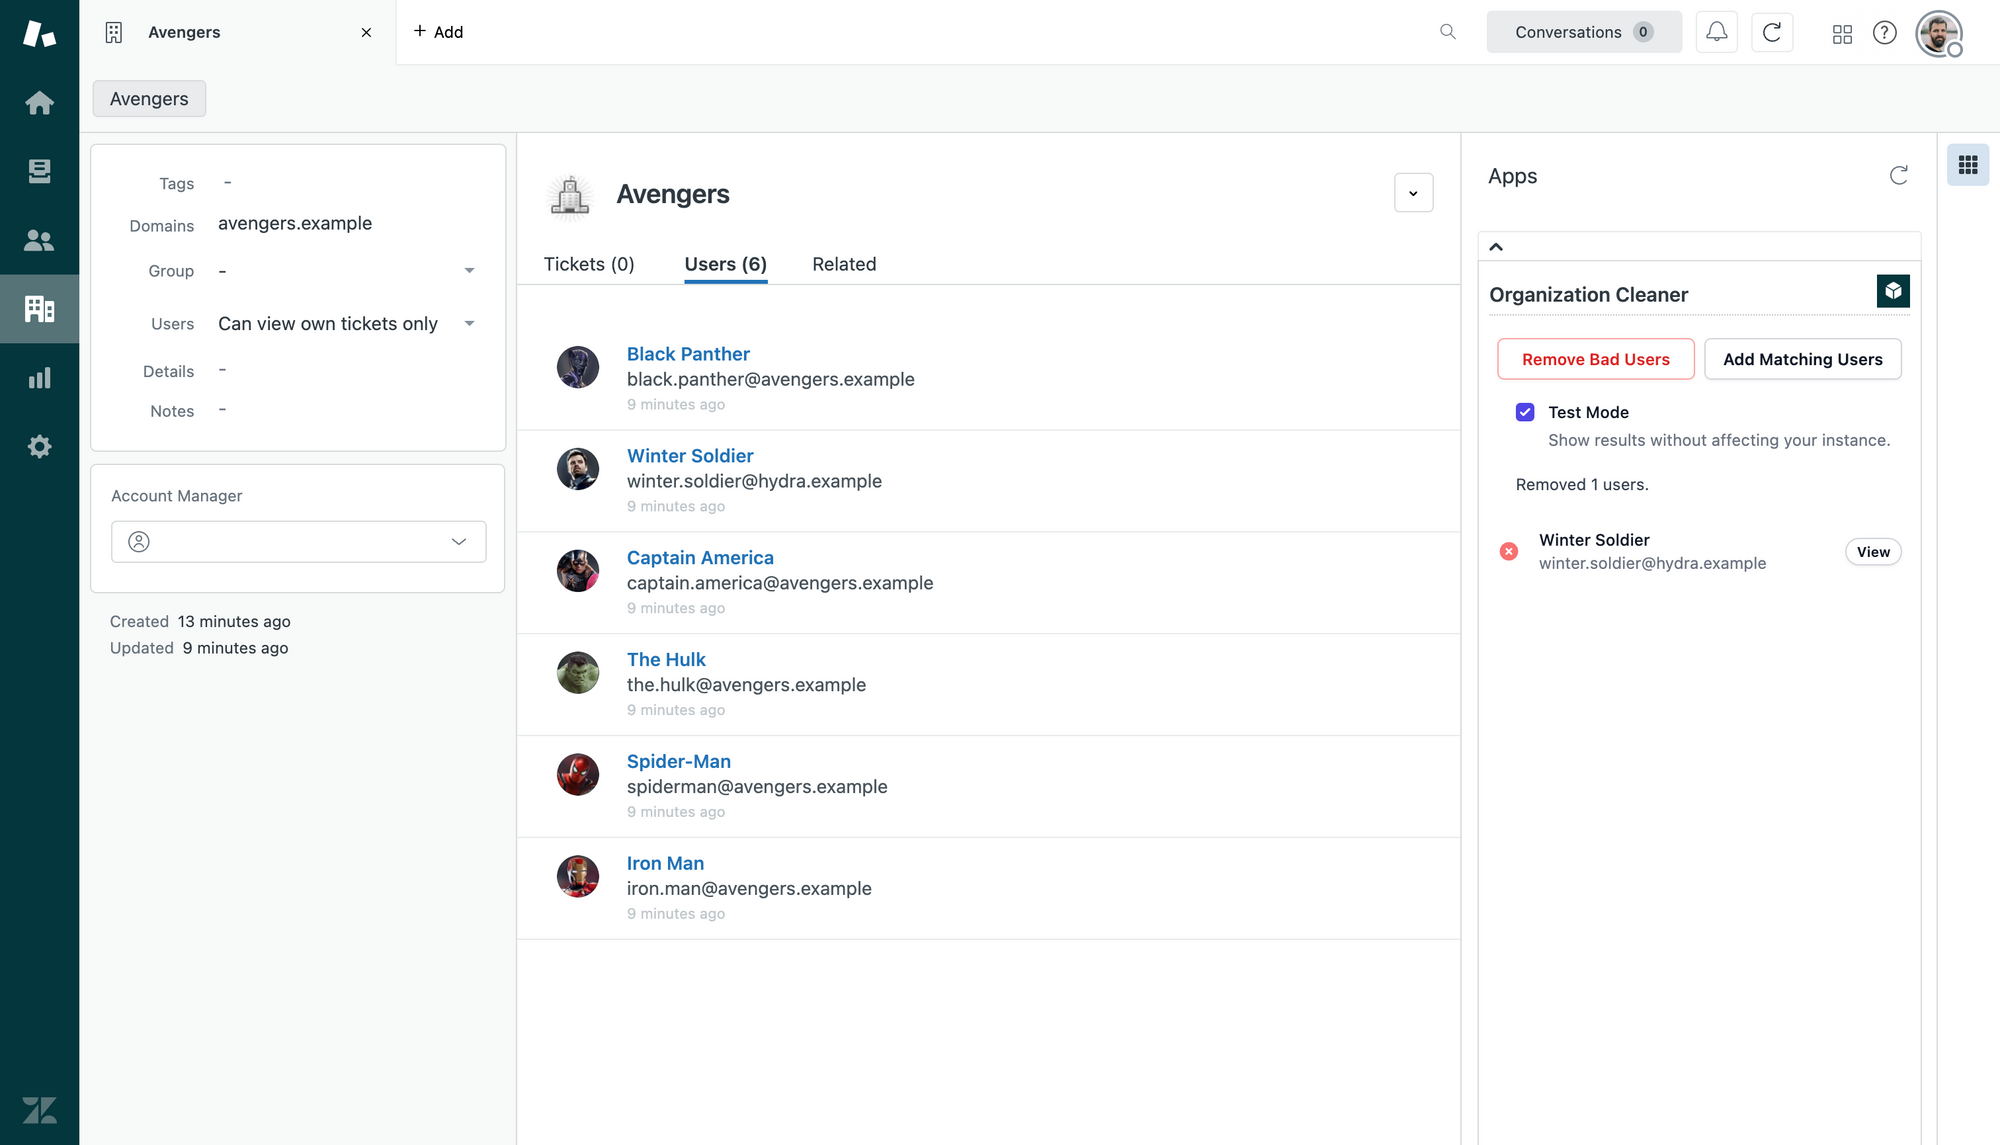
Task: Click Remove Bad Users button
Action: coord(1595,359)
